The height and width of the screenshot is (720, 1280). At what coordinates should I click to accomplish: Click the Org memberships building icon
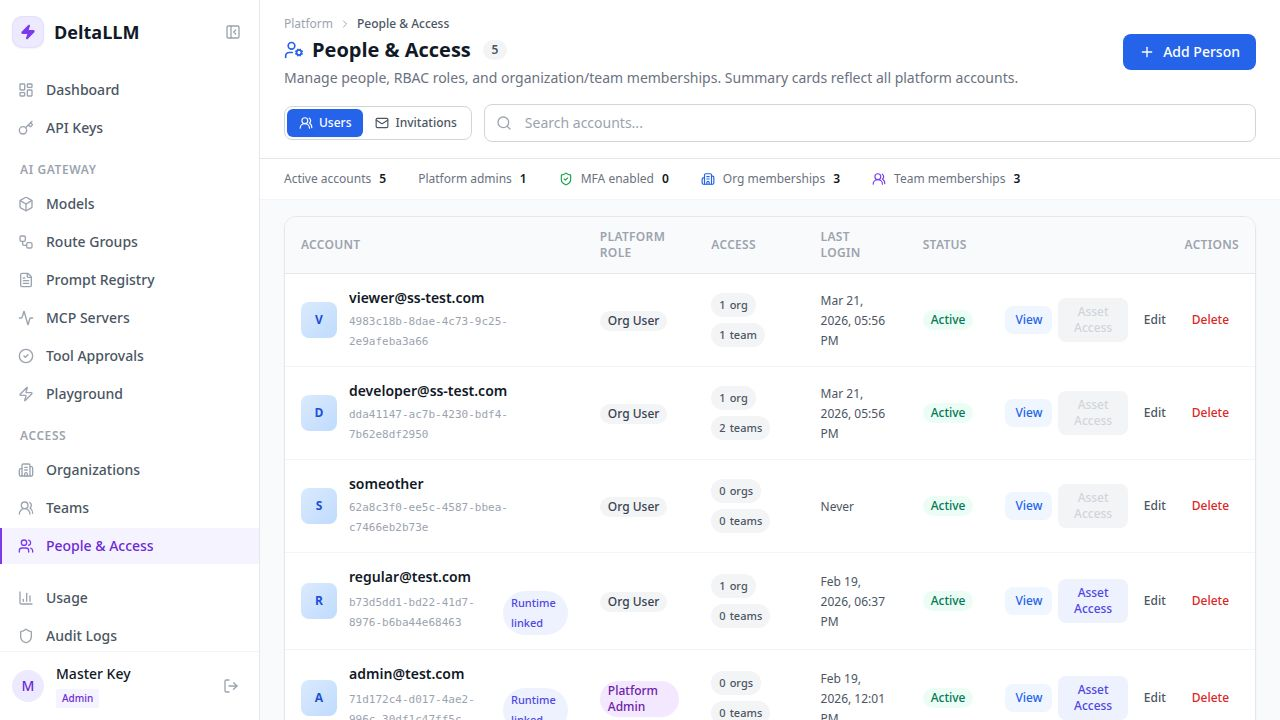pos(708,179)
